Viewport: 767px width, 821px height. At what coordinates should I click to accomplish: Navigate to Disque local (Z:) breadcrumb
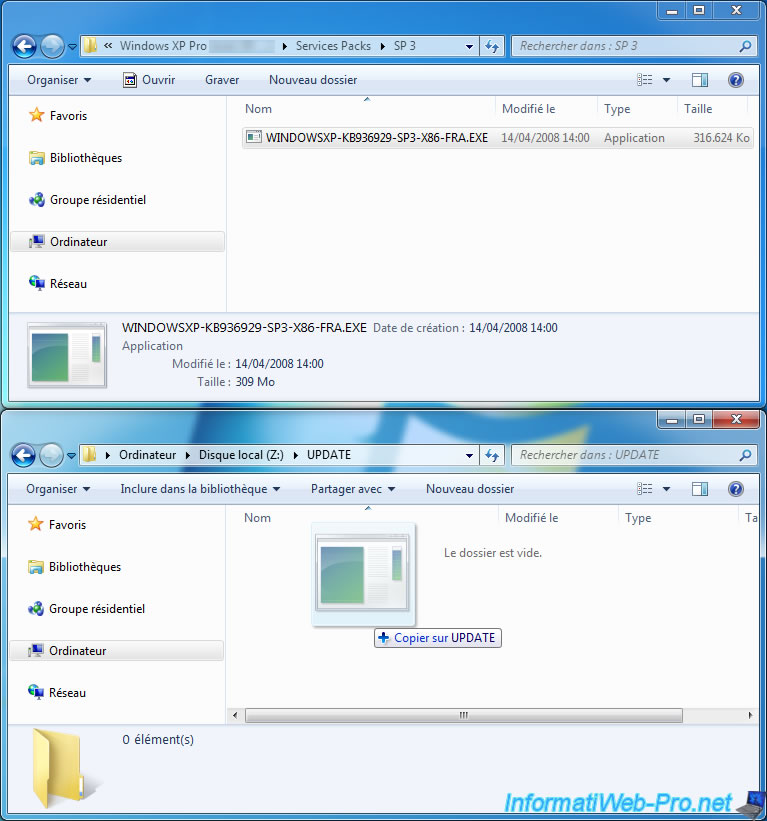click(x=241, y=455)
